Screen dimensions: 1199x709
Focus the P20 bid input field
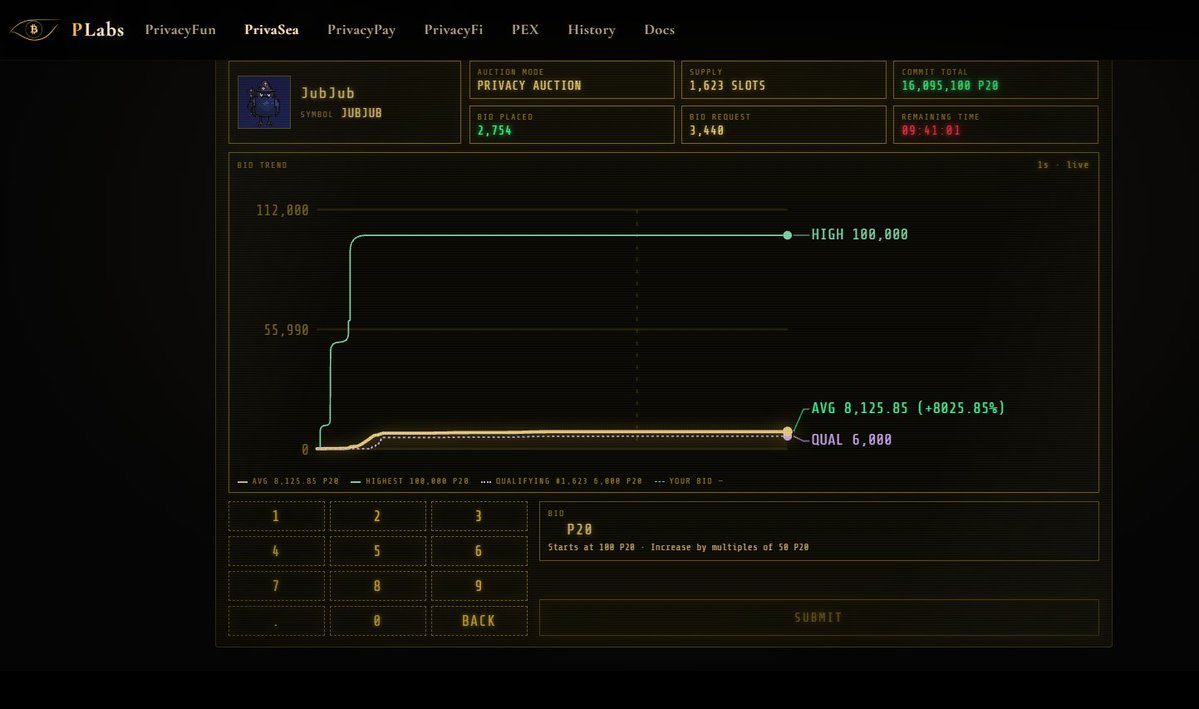point(819,531)
